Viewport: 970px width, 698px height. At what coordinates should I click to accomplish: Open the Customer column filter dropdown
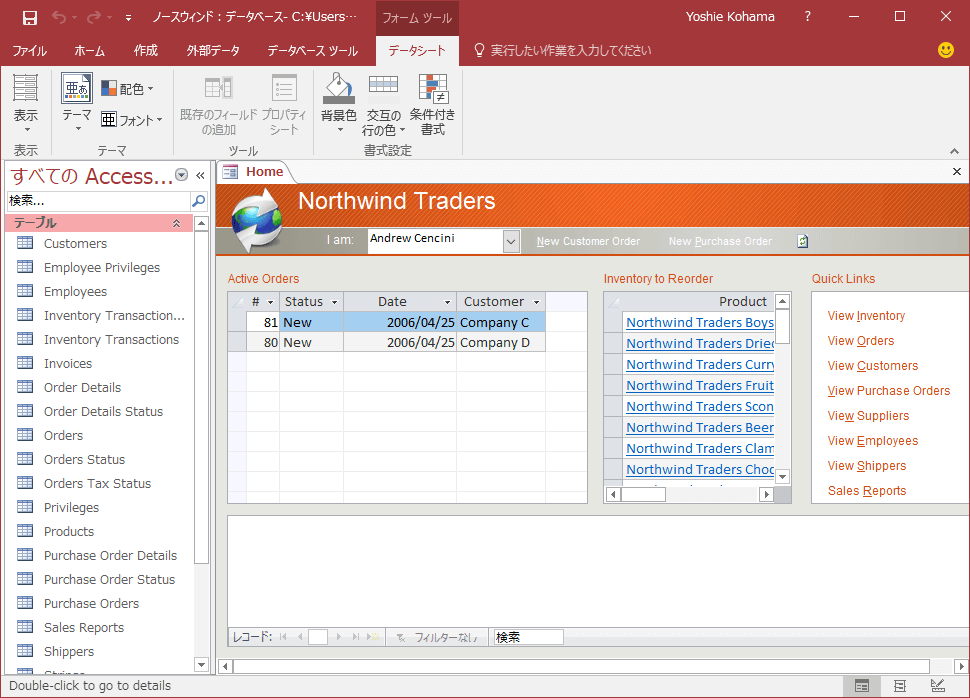(x=536, y=302)
